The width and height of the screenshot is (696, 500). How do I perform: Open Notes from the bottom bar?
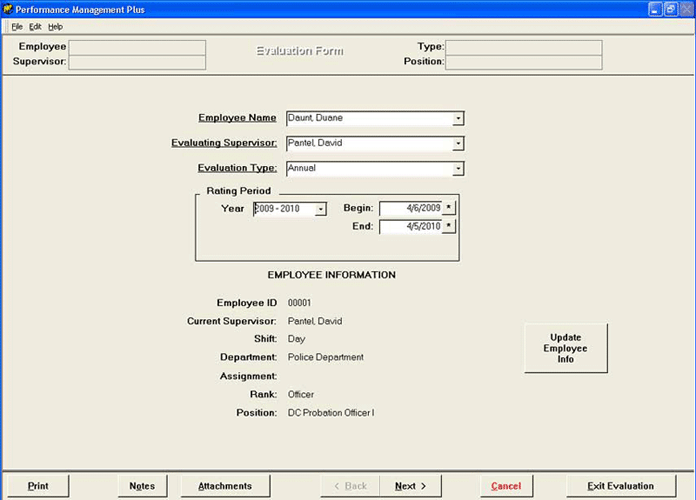[x=142, y=486]
